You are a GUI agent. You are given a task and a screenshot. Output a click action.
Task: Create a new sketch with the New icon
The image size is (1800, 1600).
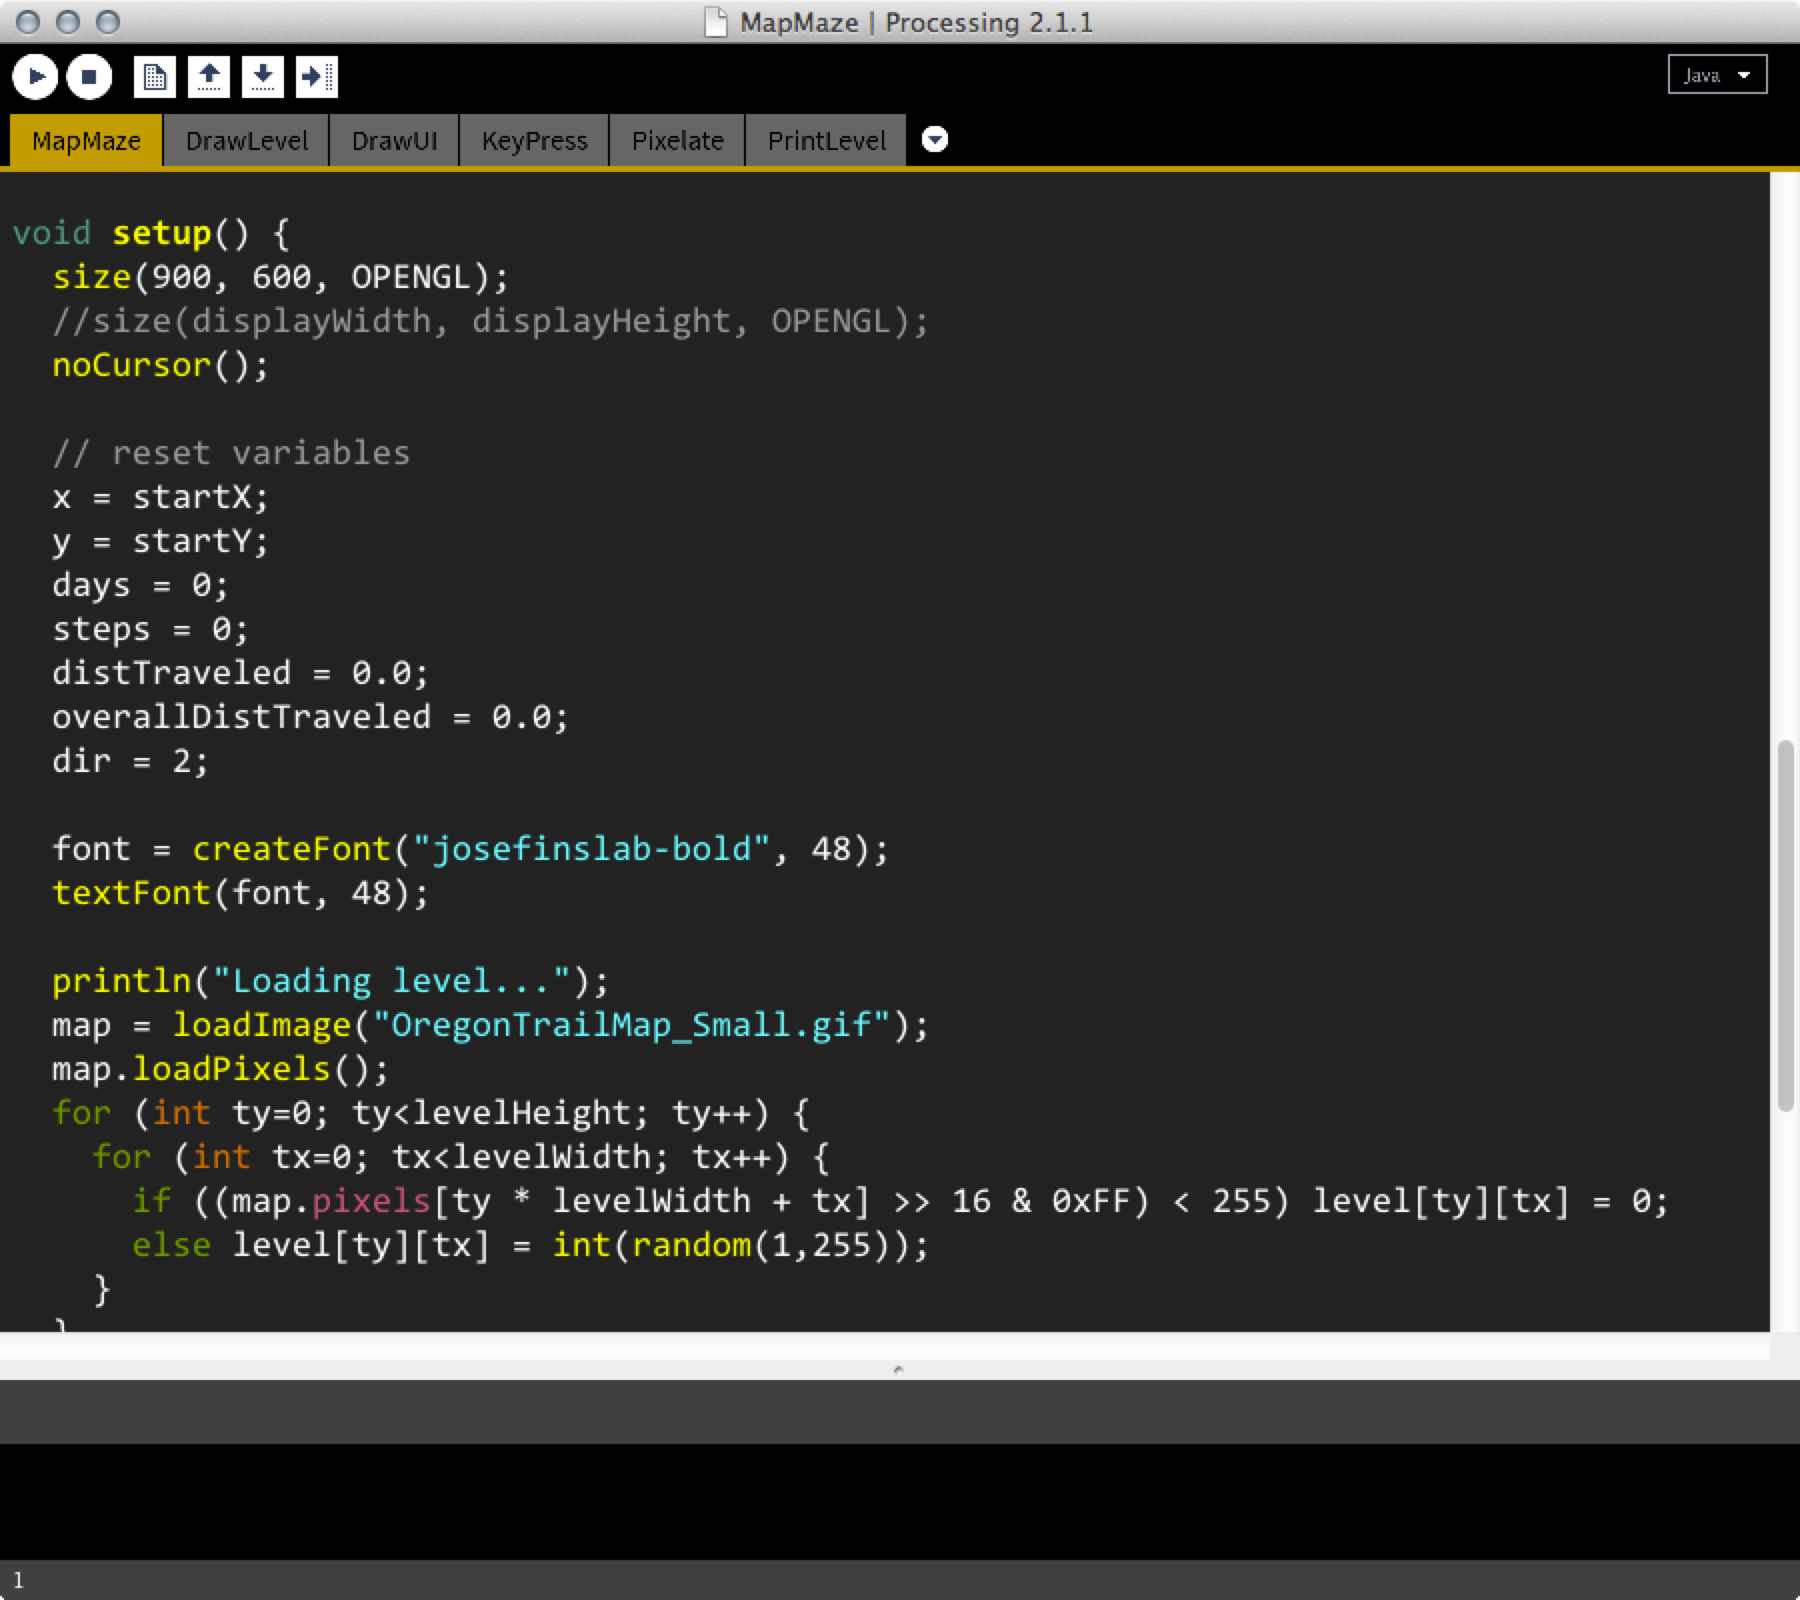point(155,76)
